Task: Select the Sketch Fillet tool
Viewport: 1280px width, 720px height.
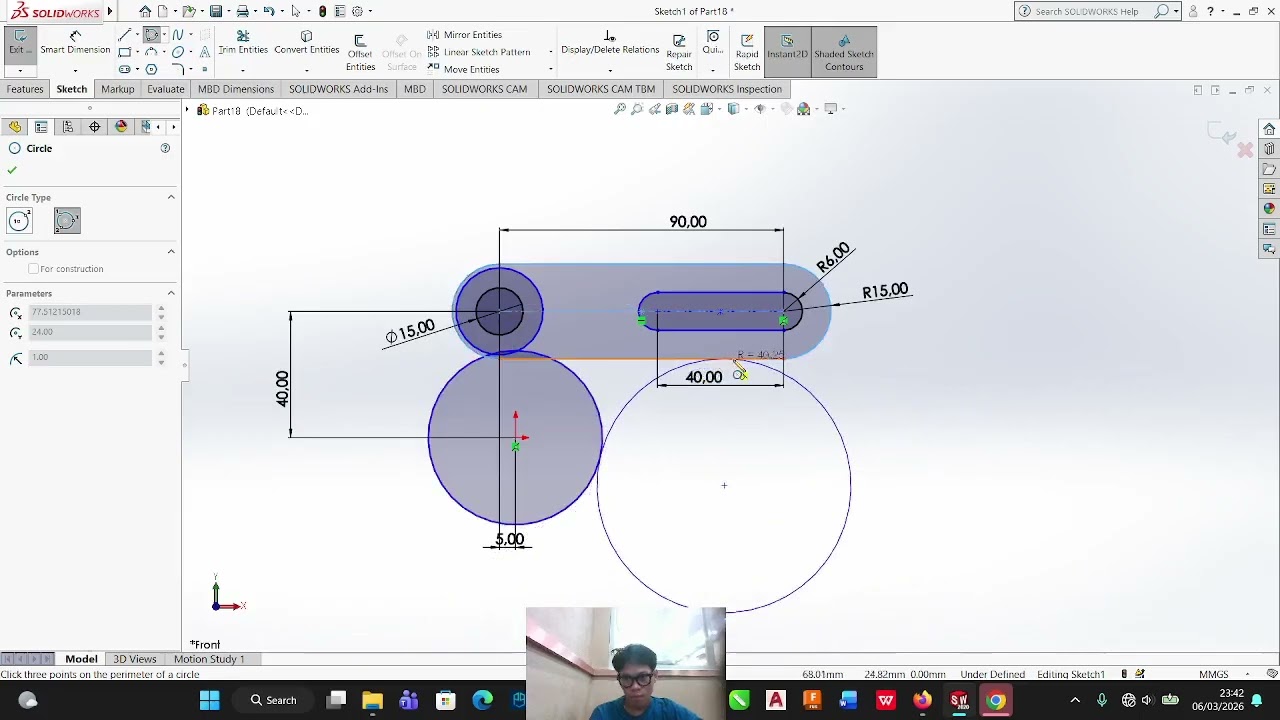Action: click(x=178, y=69)
